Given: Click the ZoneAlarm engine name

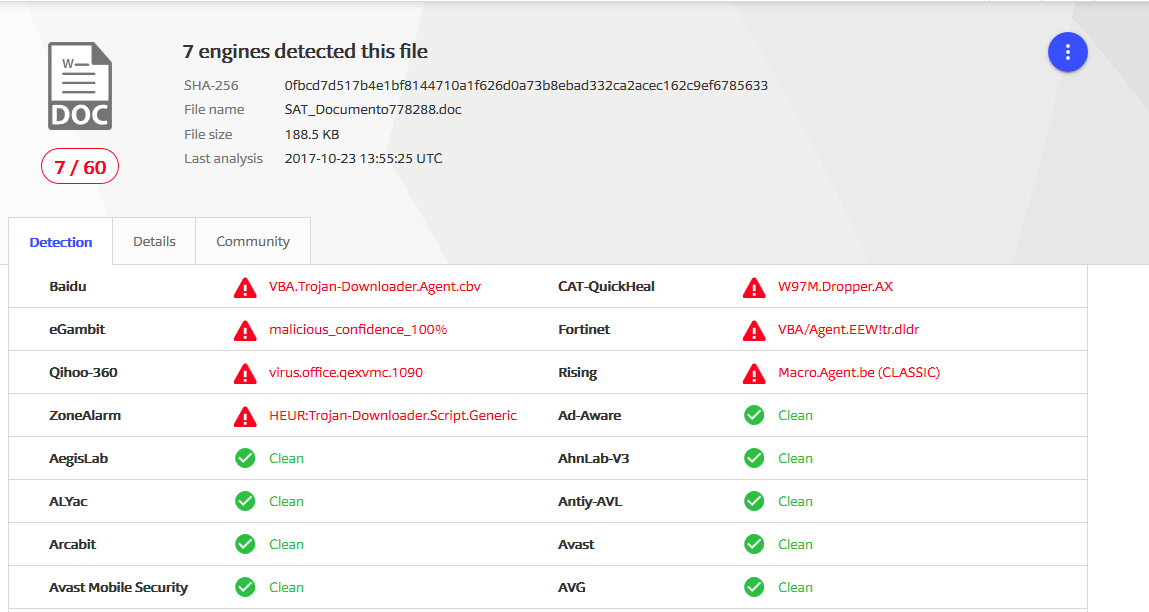Looking at the screenshot, I should [x=85, y=416].
